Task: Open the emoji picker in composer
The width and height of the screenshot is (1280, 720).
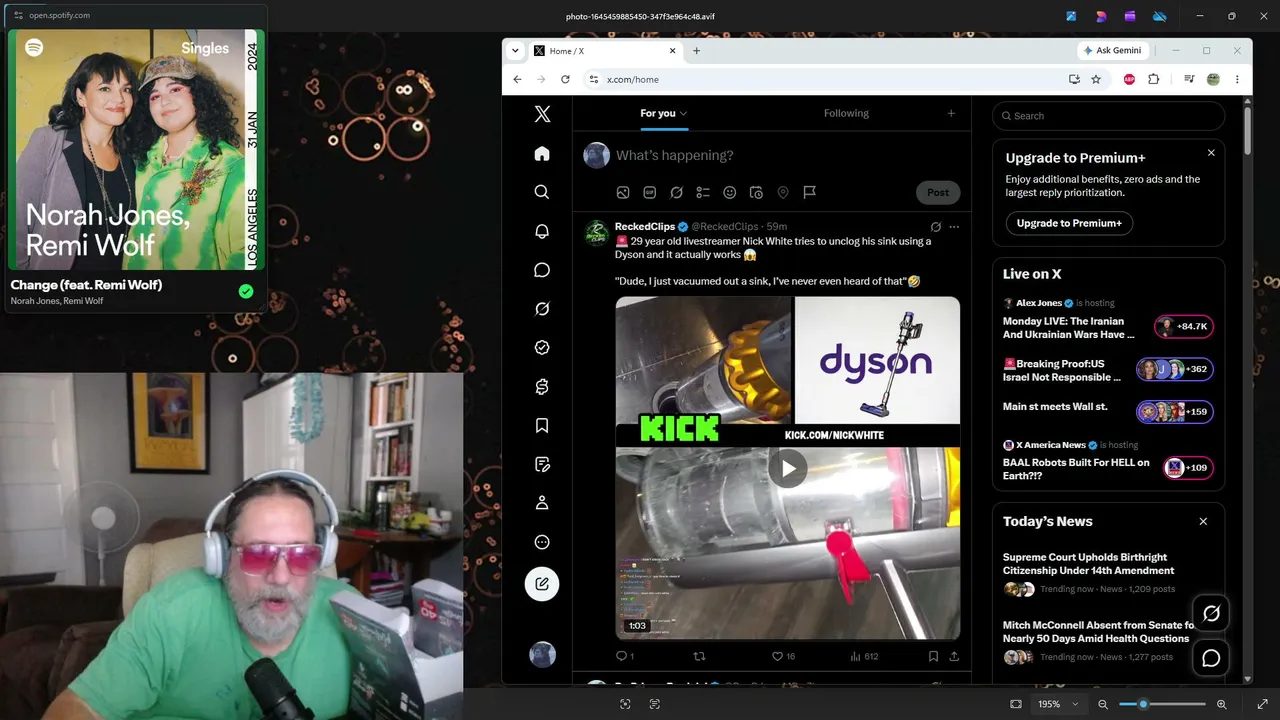Action: [729, 192]
